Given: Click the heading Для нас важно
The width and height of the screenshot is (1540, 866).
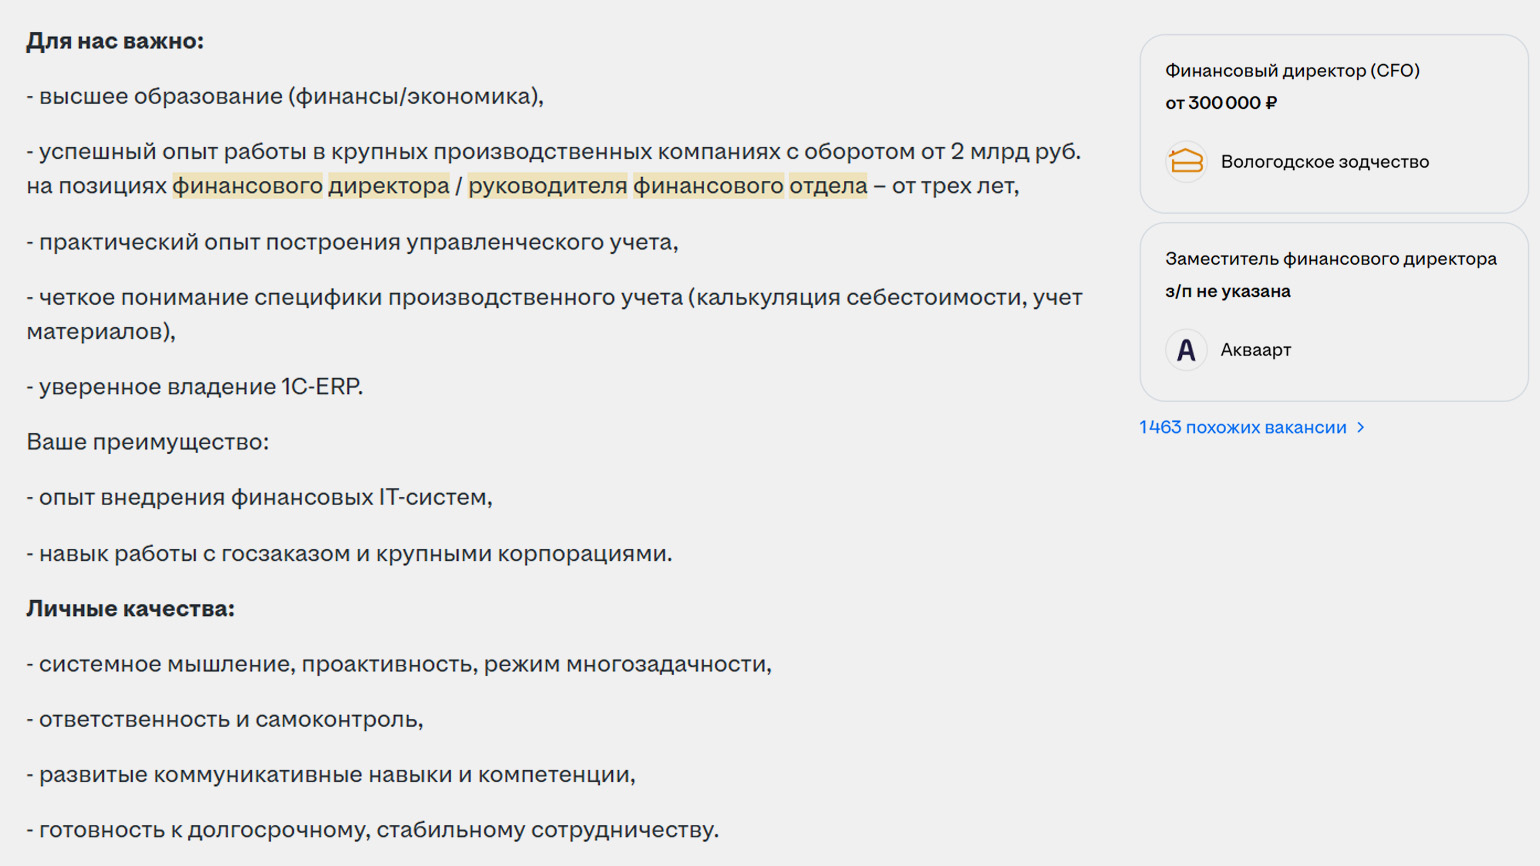Looking at the screenshot, I should 115,41.
